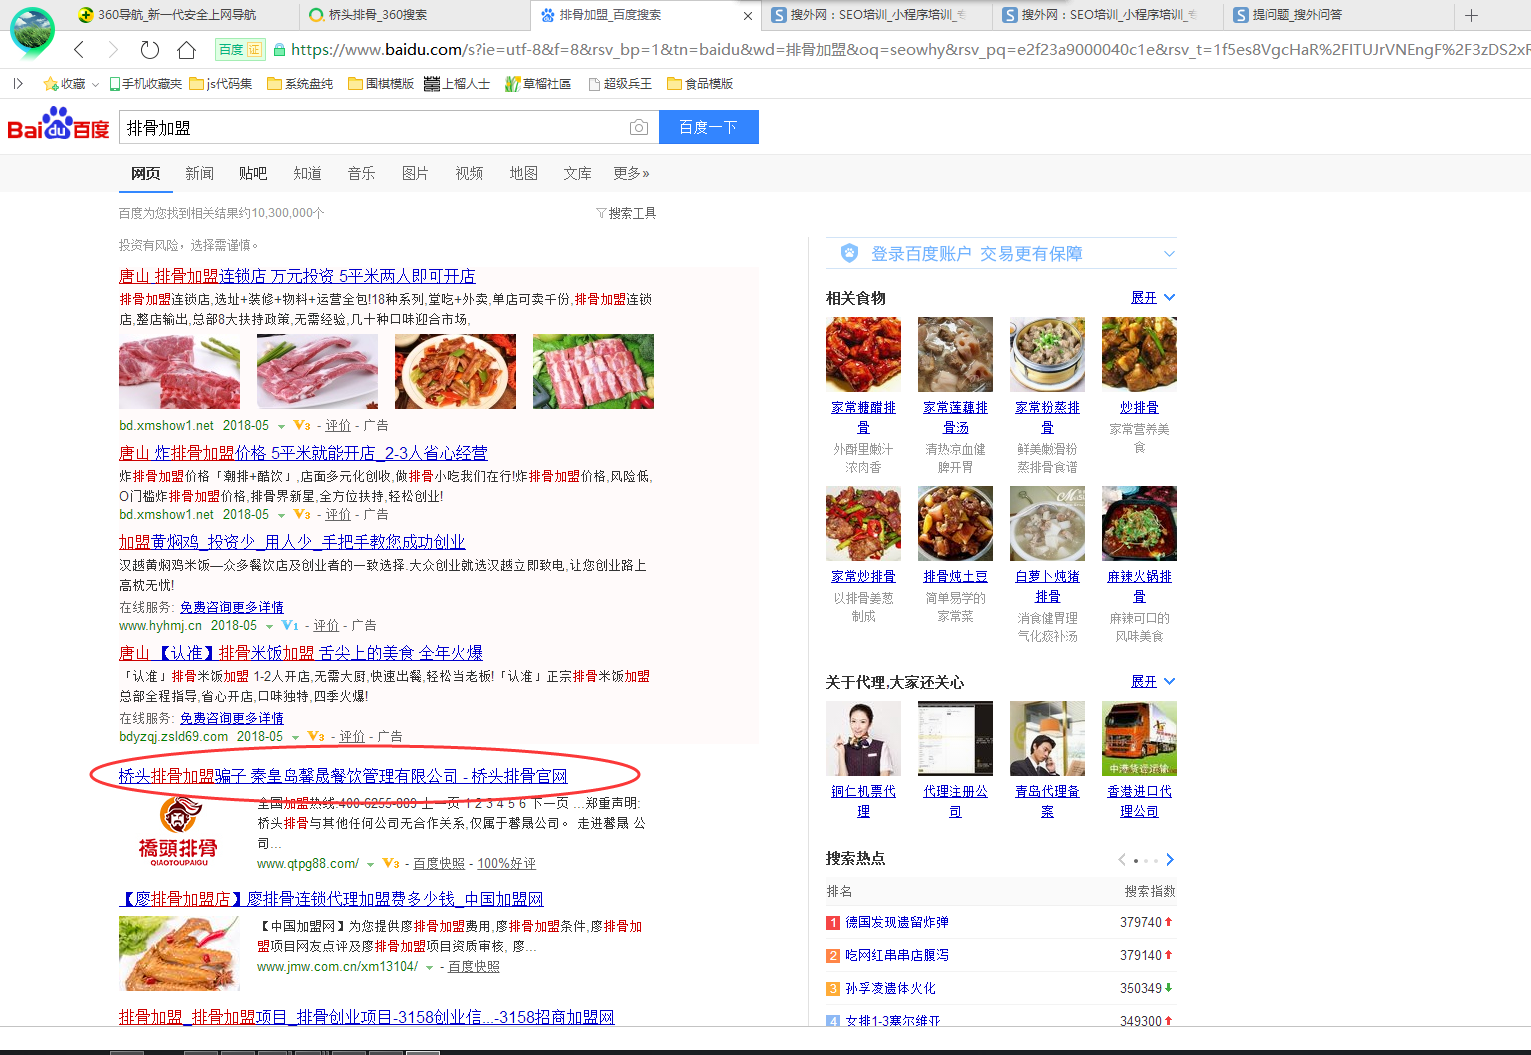This screenshot has height=1055, width=1531.
Task: Switch to the 地图 search tab
Action: tap(523, 174)
